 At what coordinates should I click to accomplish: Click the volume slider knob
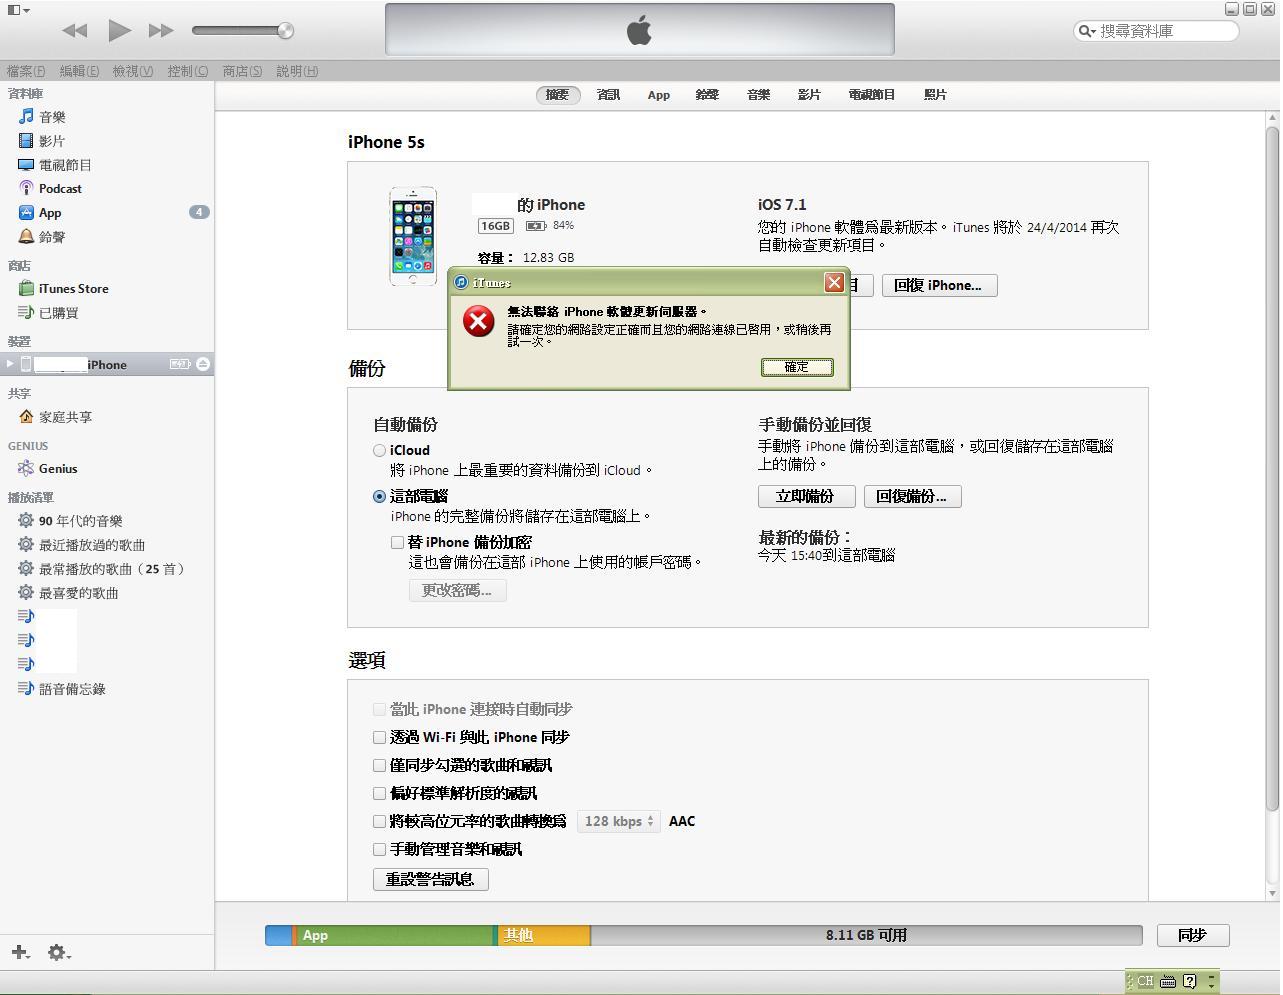285,30
